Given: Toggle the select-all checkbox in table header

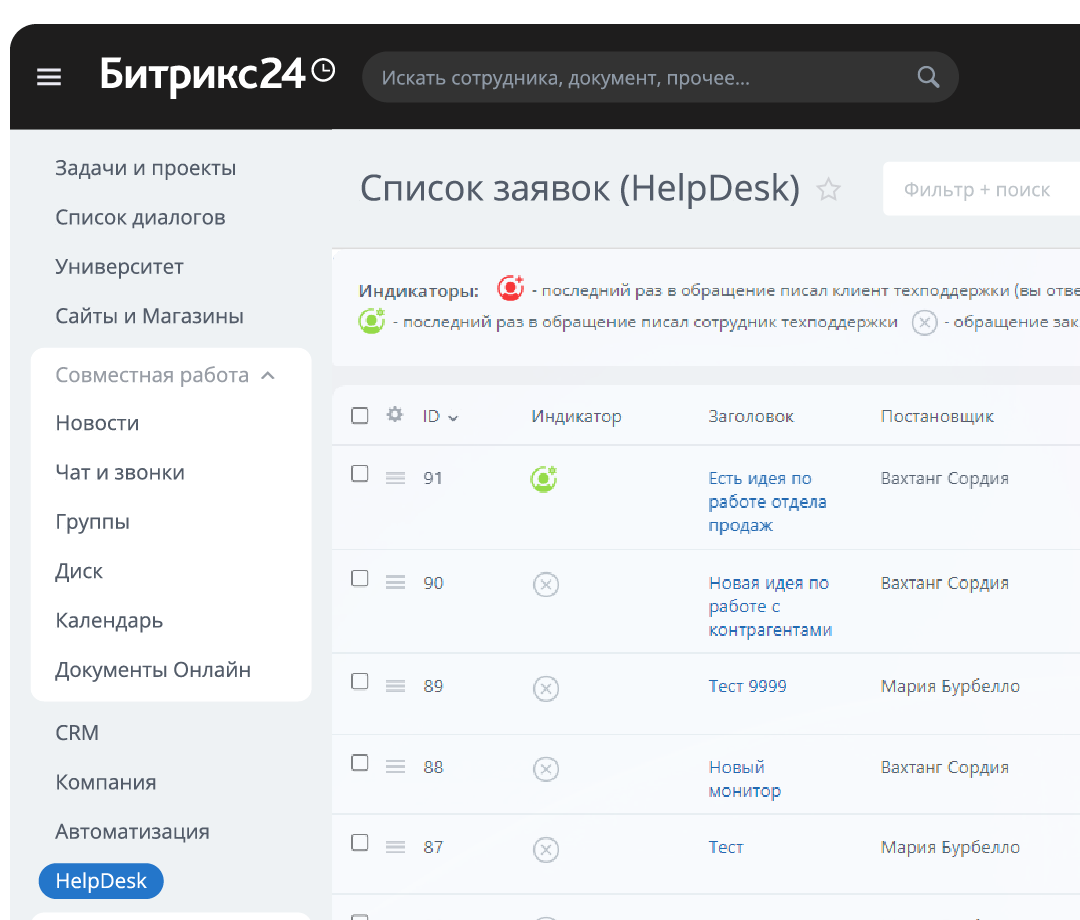Looking at the screenshot, I should [360, 416].
